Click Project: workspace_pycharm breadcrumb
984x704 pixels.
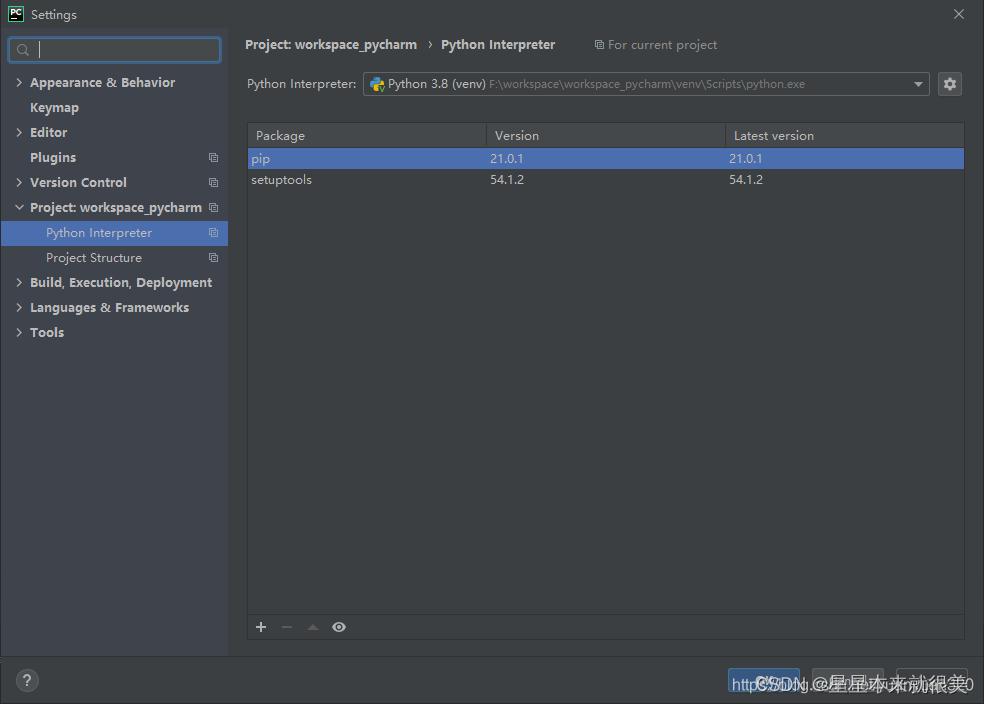click(x=331, y=45)
